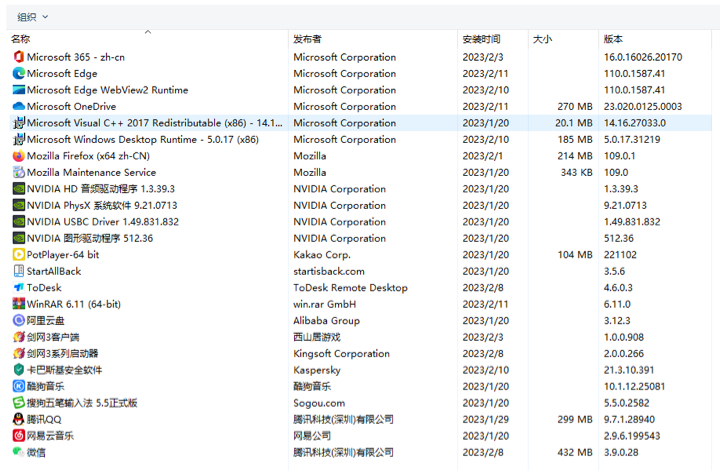
Task: Click the NVIDIA 512.36 graphics driver icon
Action: (x=18, y=238)
